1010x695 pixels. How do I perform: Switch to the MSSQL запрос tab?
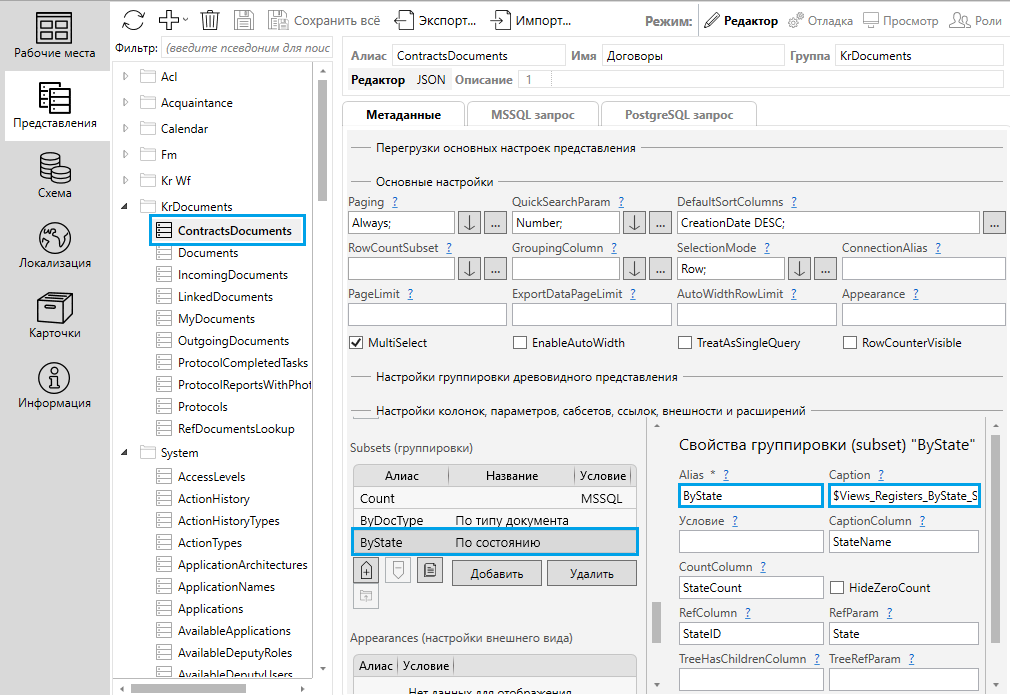[x=532, y=115]
